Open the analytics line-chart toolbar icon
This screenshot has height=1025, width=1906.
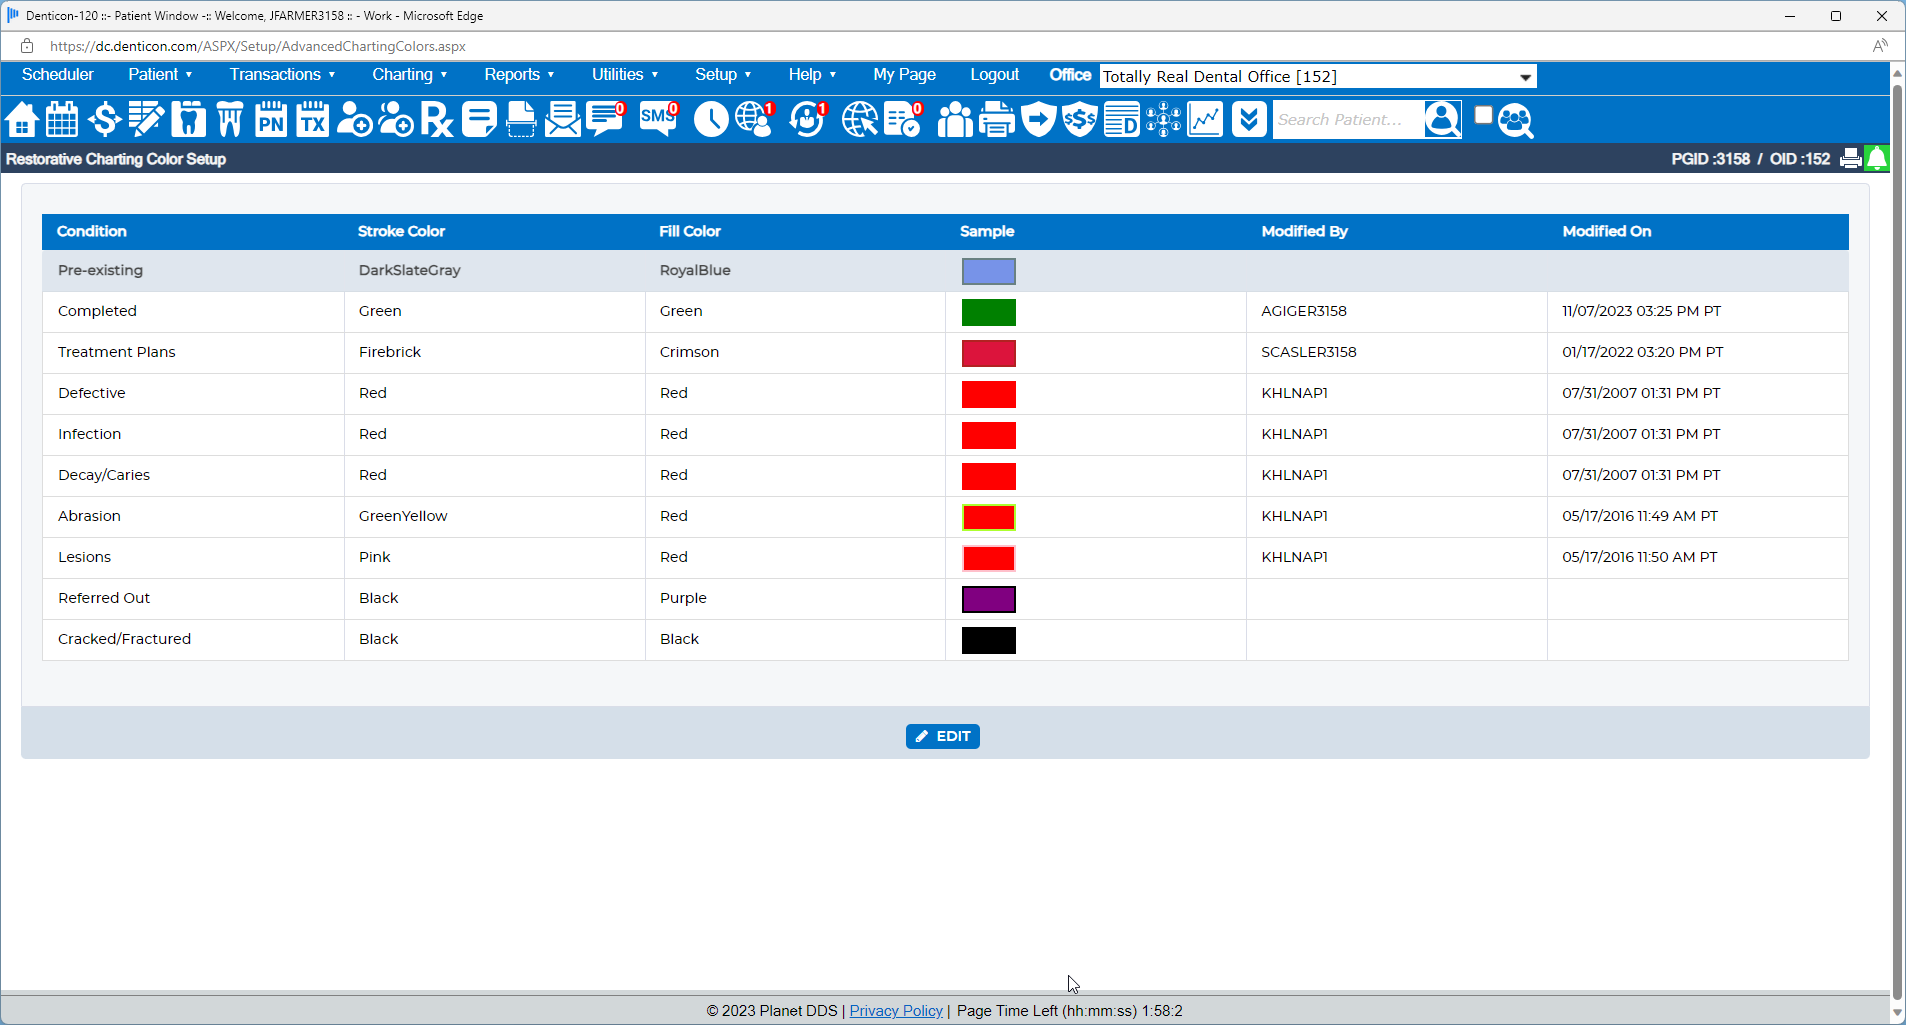[1204, 119]
